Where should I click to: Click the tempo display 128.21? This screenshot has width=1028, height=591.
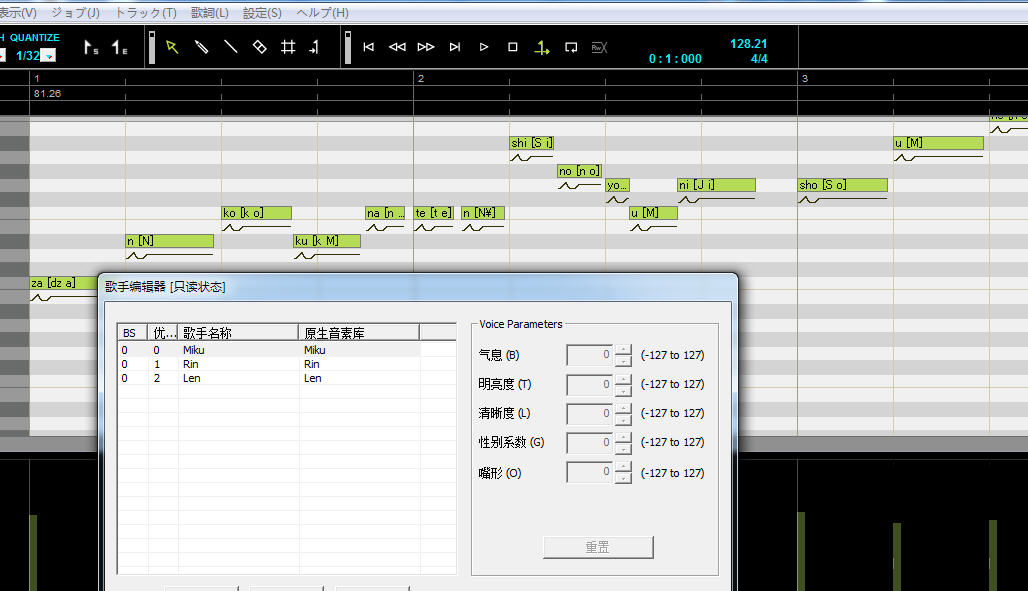click(748, 43)
